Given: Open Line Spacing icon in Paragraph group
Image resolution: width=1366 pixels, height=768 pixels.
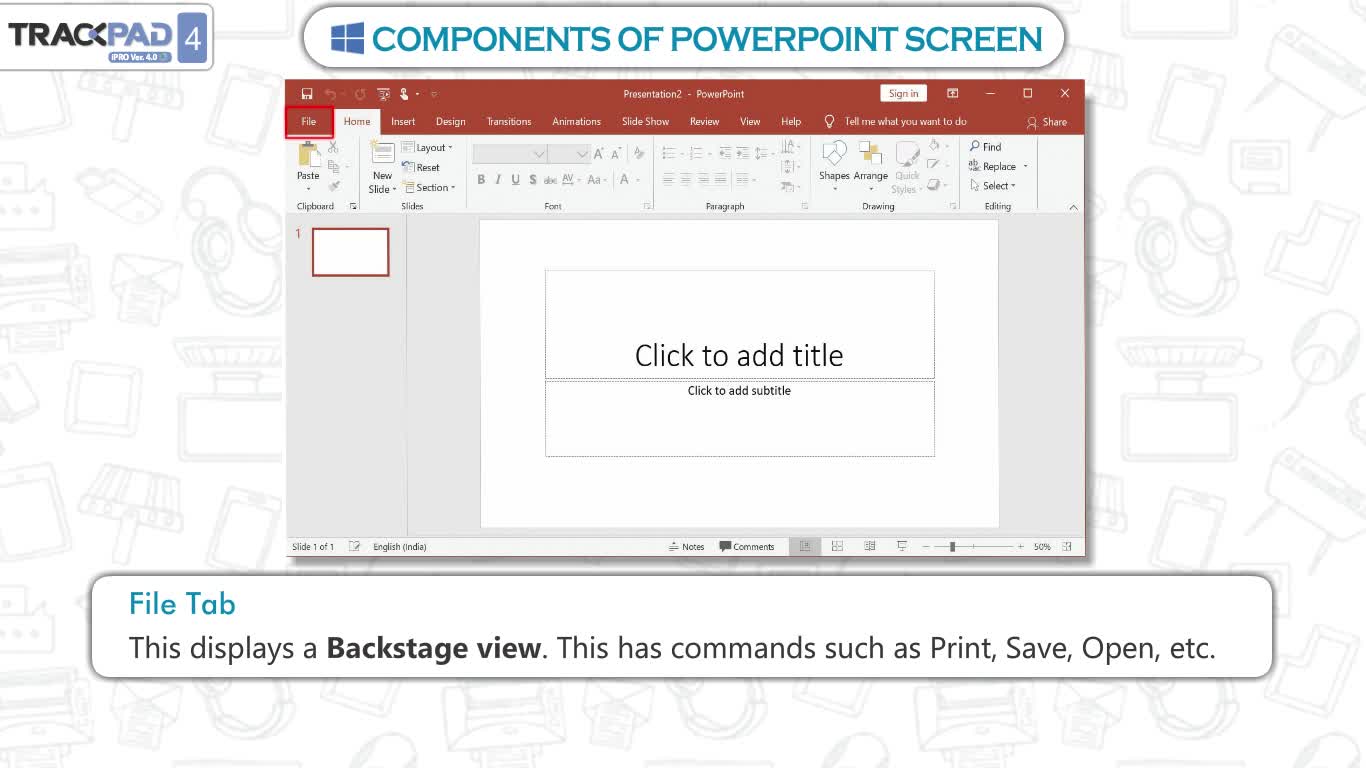Looking at the screenshot, I should coord(764,154).
